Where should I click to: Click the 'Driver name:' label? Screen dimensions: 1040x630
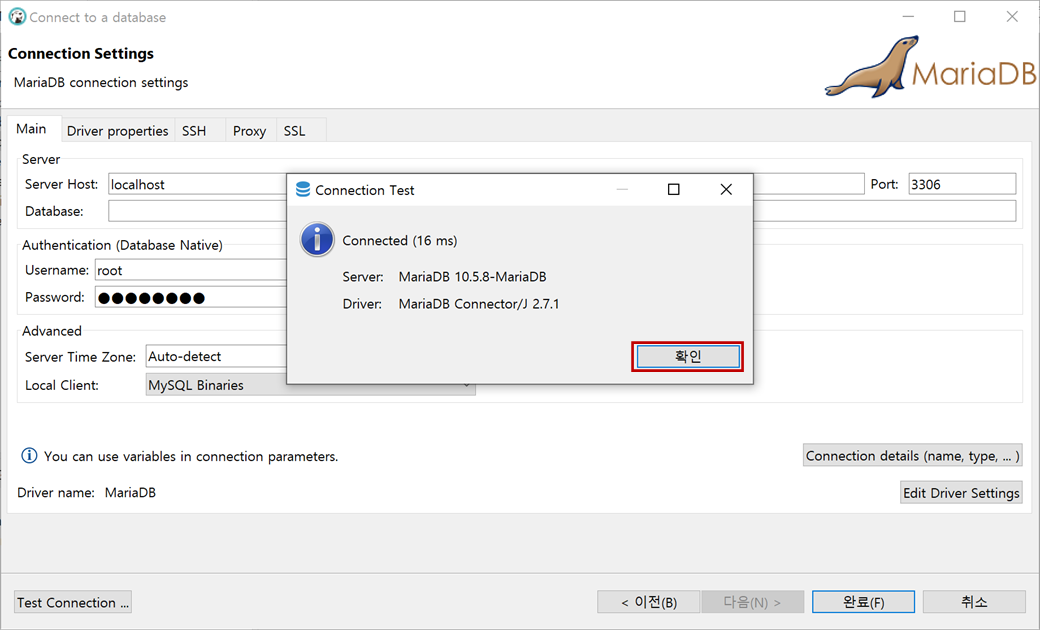tap(56, 493)
